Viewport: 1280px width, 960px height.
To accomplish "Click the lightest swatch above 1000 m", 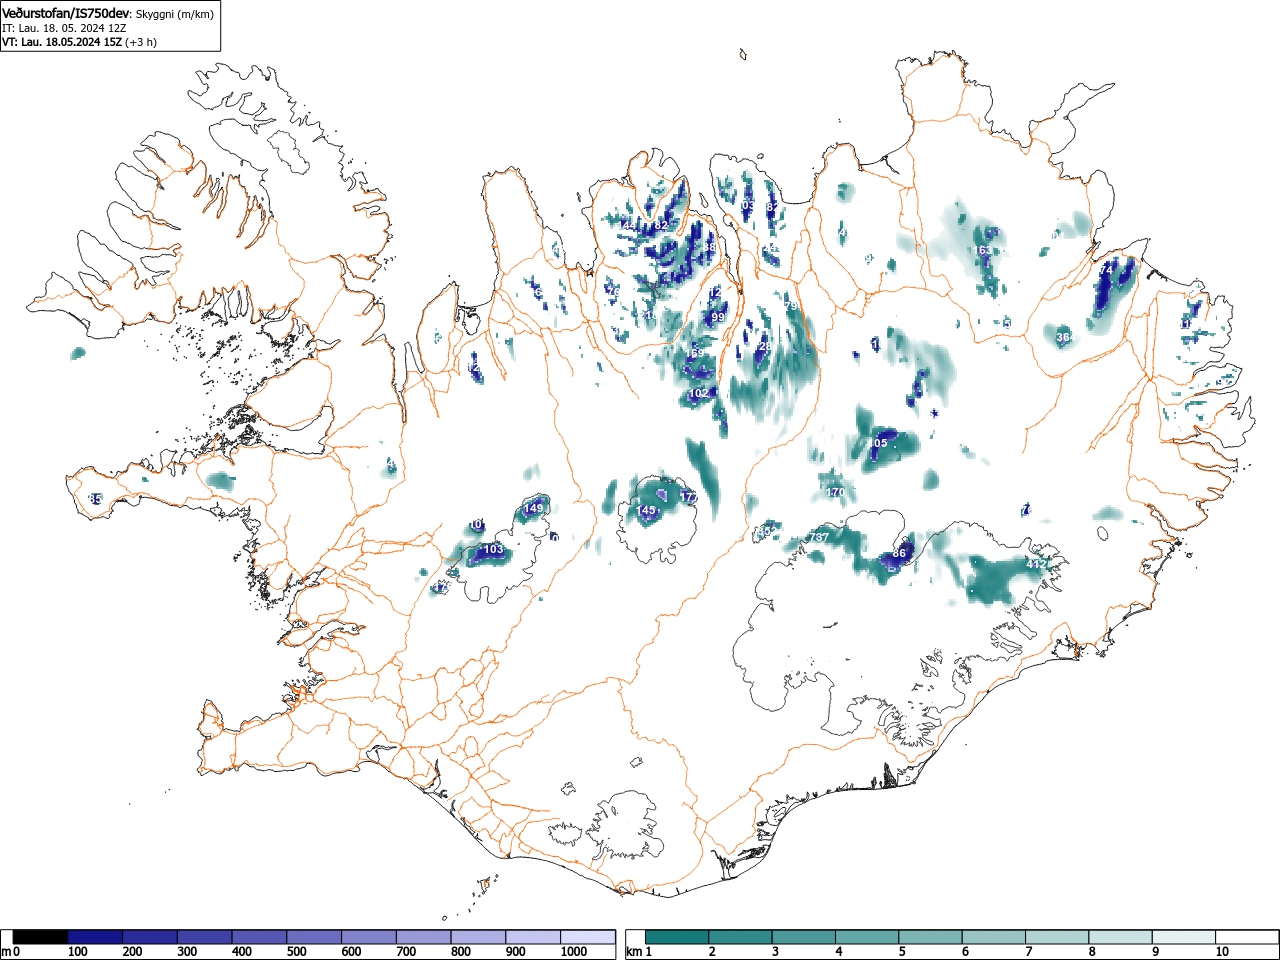I will click(587, 937).
